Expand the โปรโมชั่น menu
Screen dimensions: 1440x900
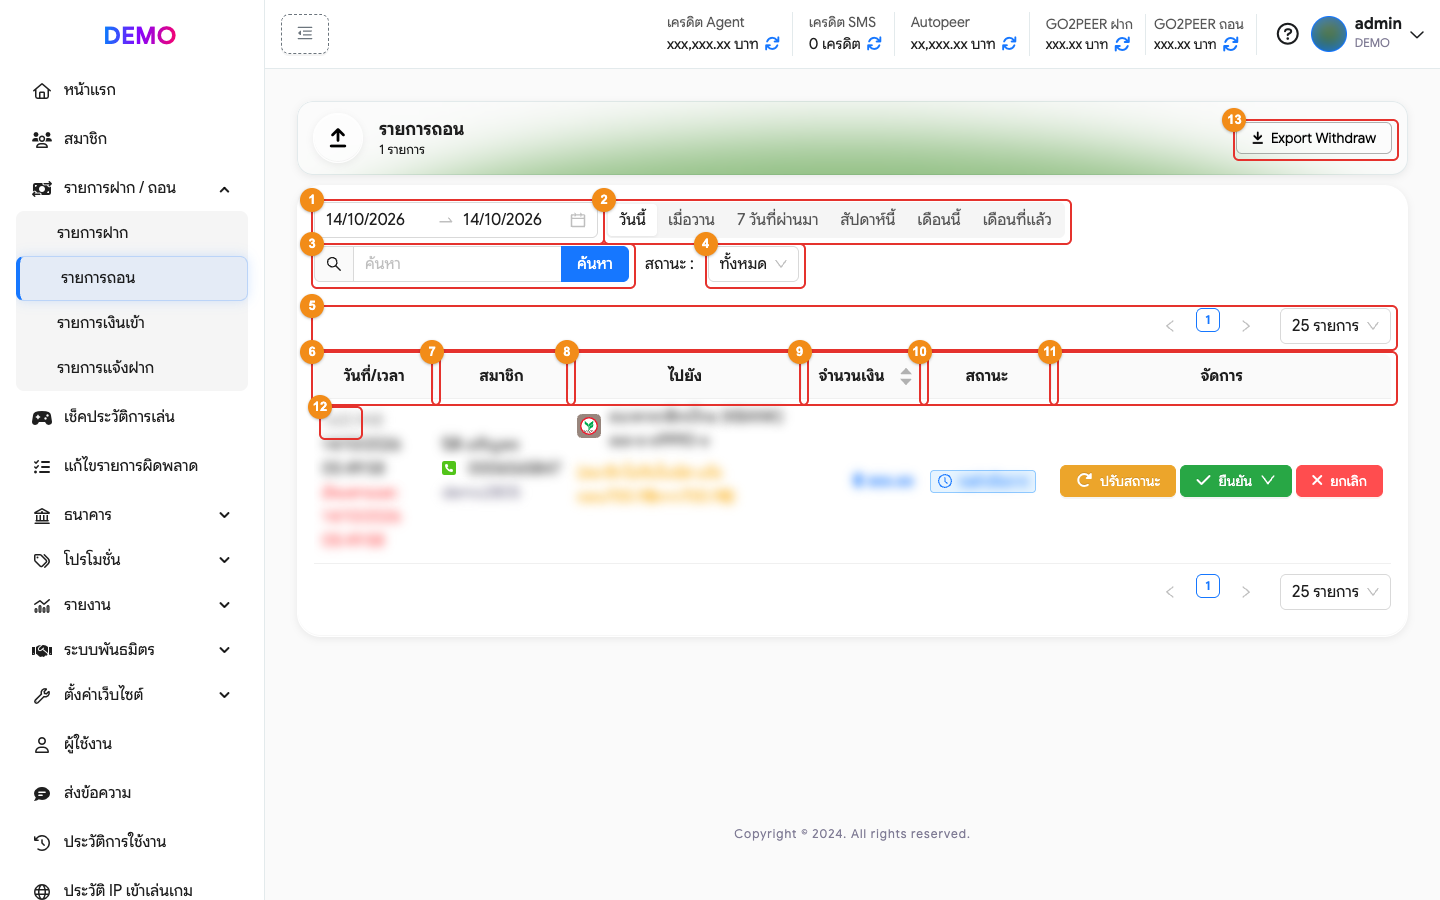(224, 560)
